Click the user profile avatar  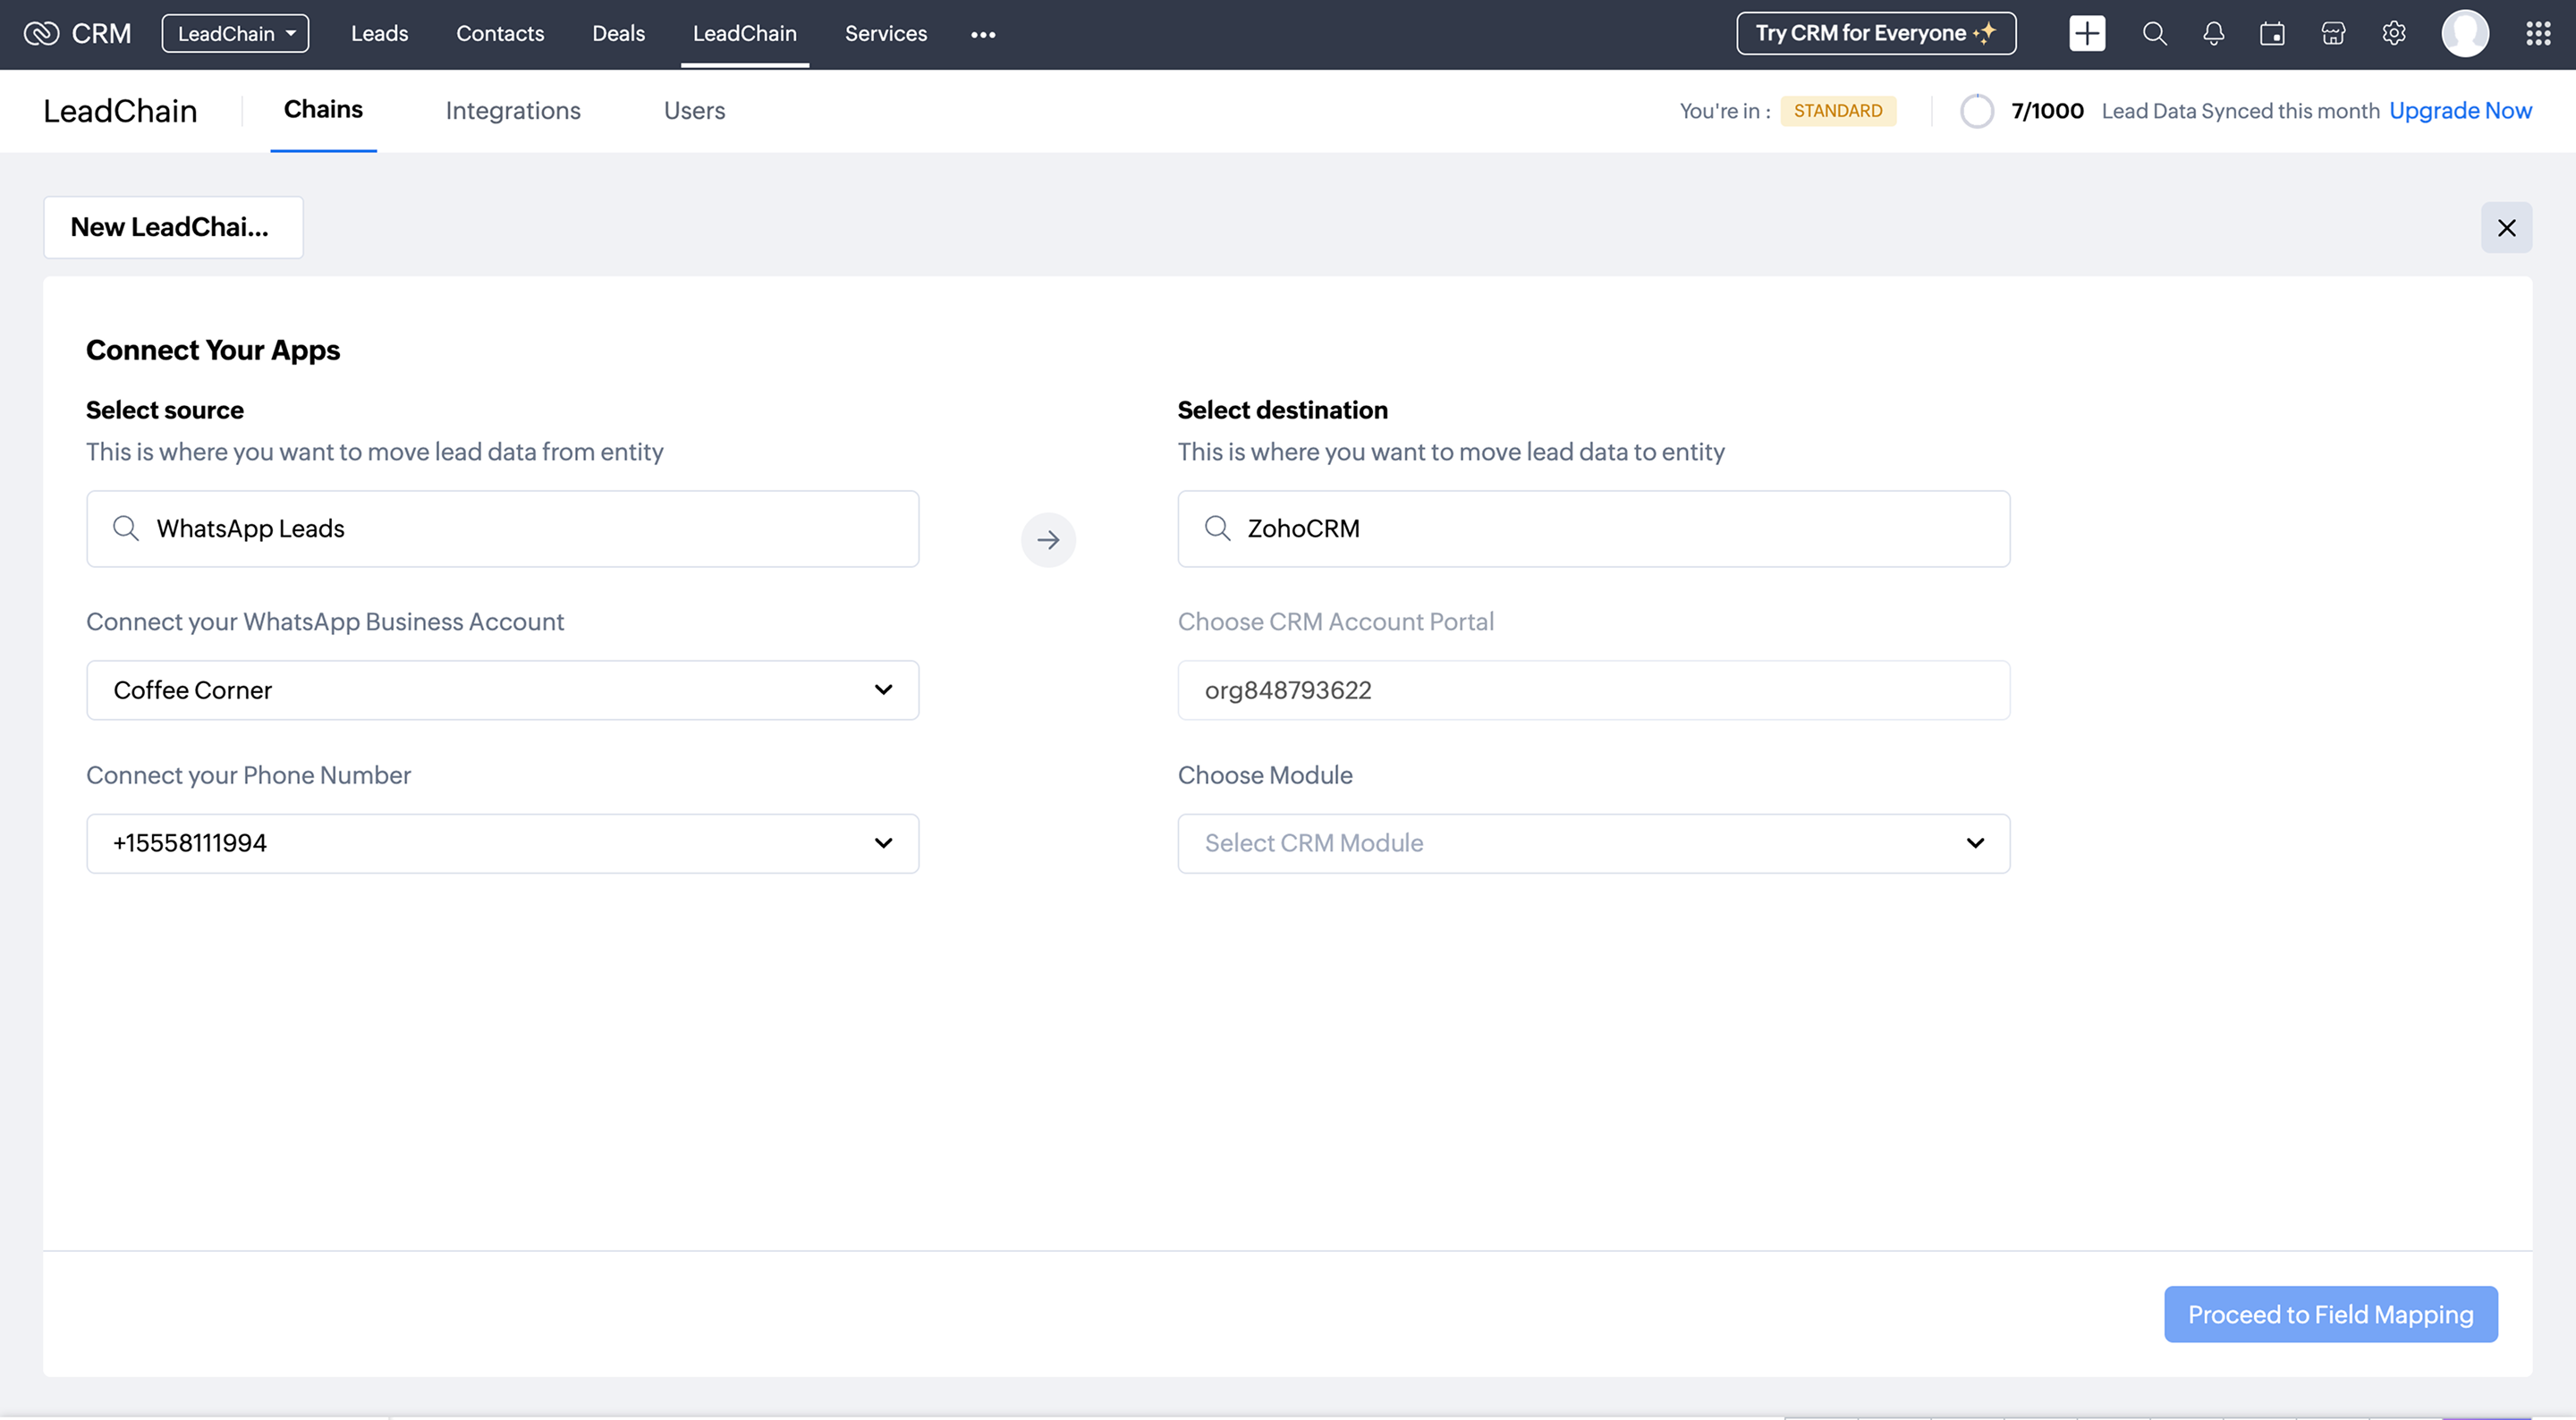tap(2464, 34)
